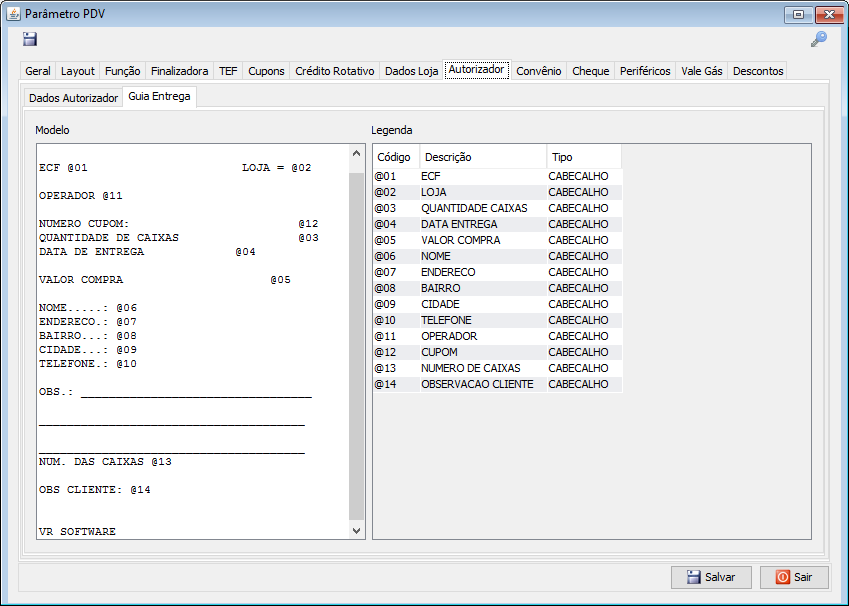Select the CIDADE legend row
Image resolution: width=849 pixels, height=606 pixels.
[x=498, y=304]
